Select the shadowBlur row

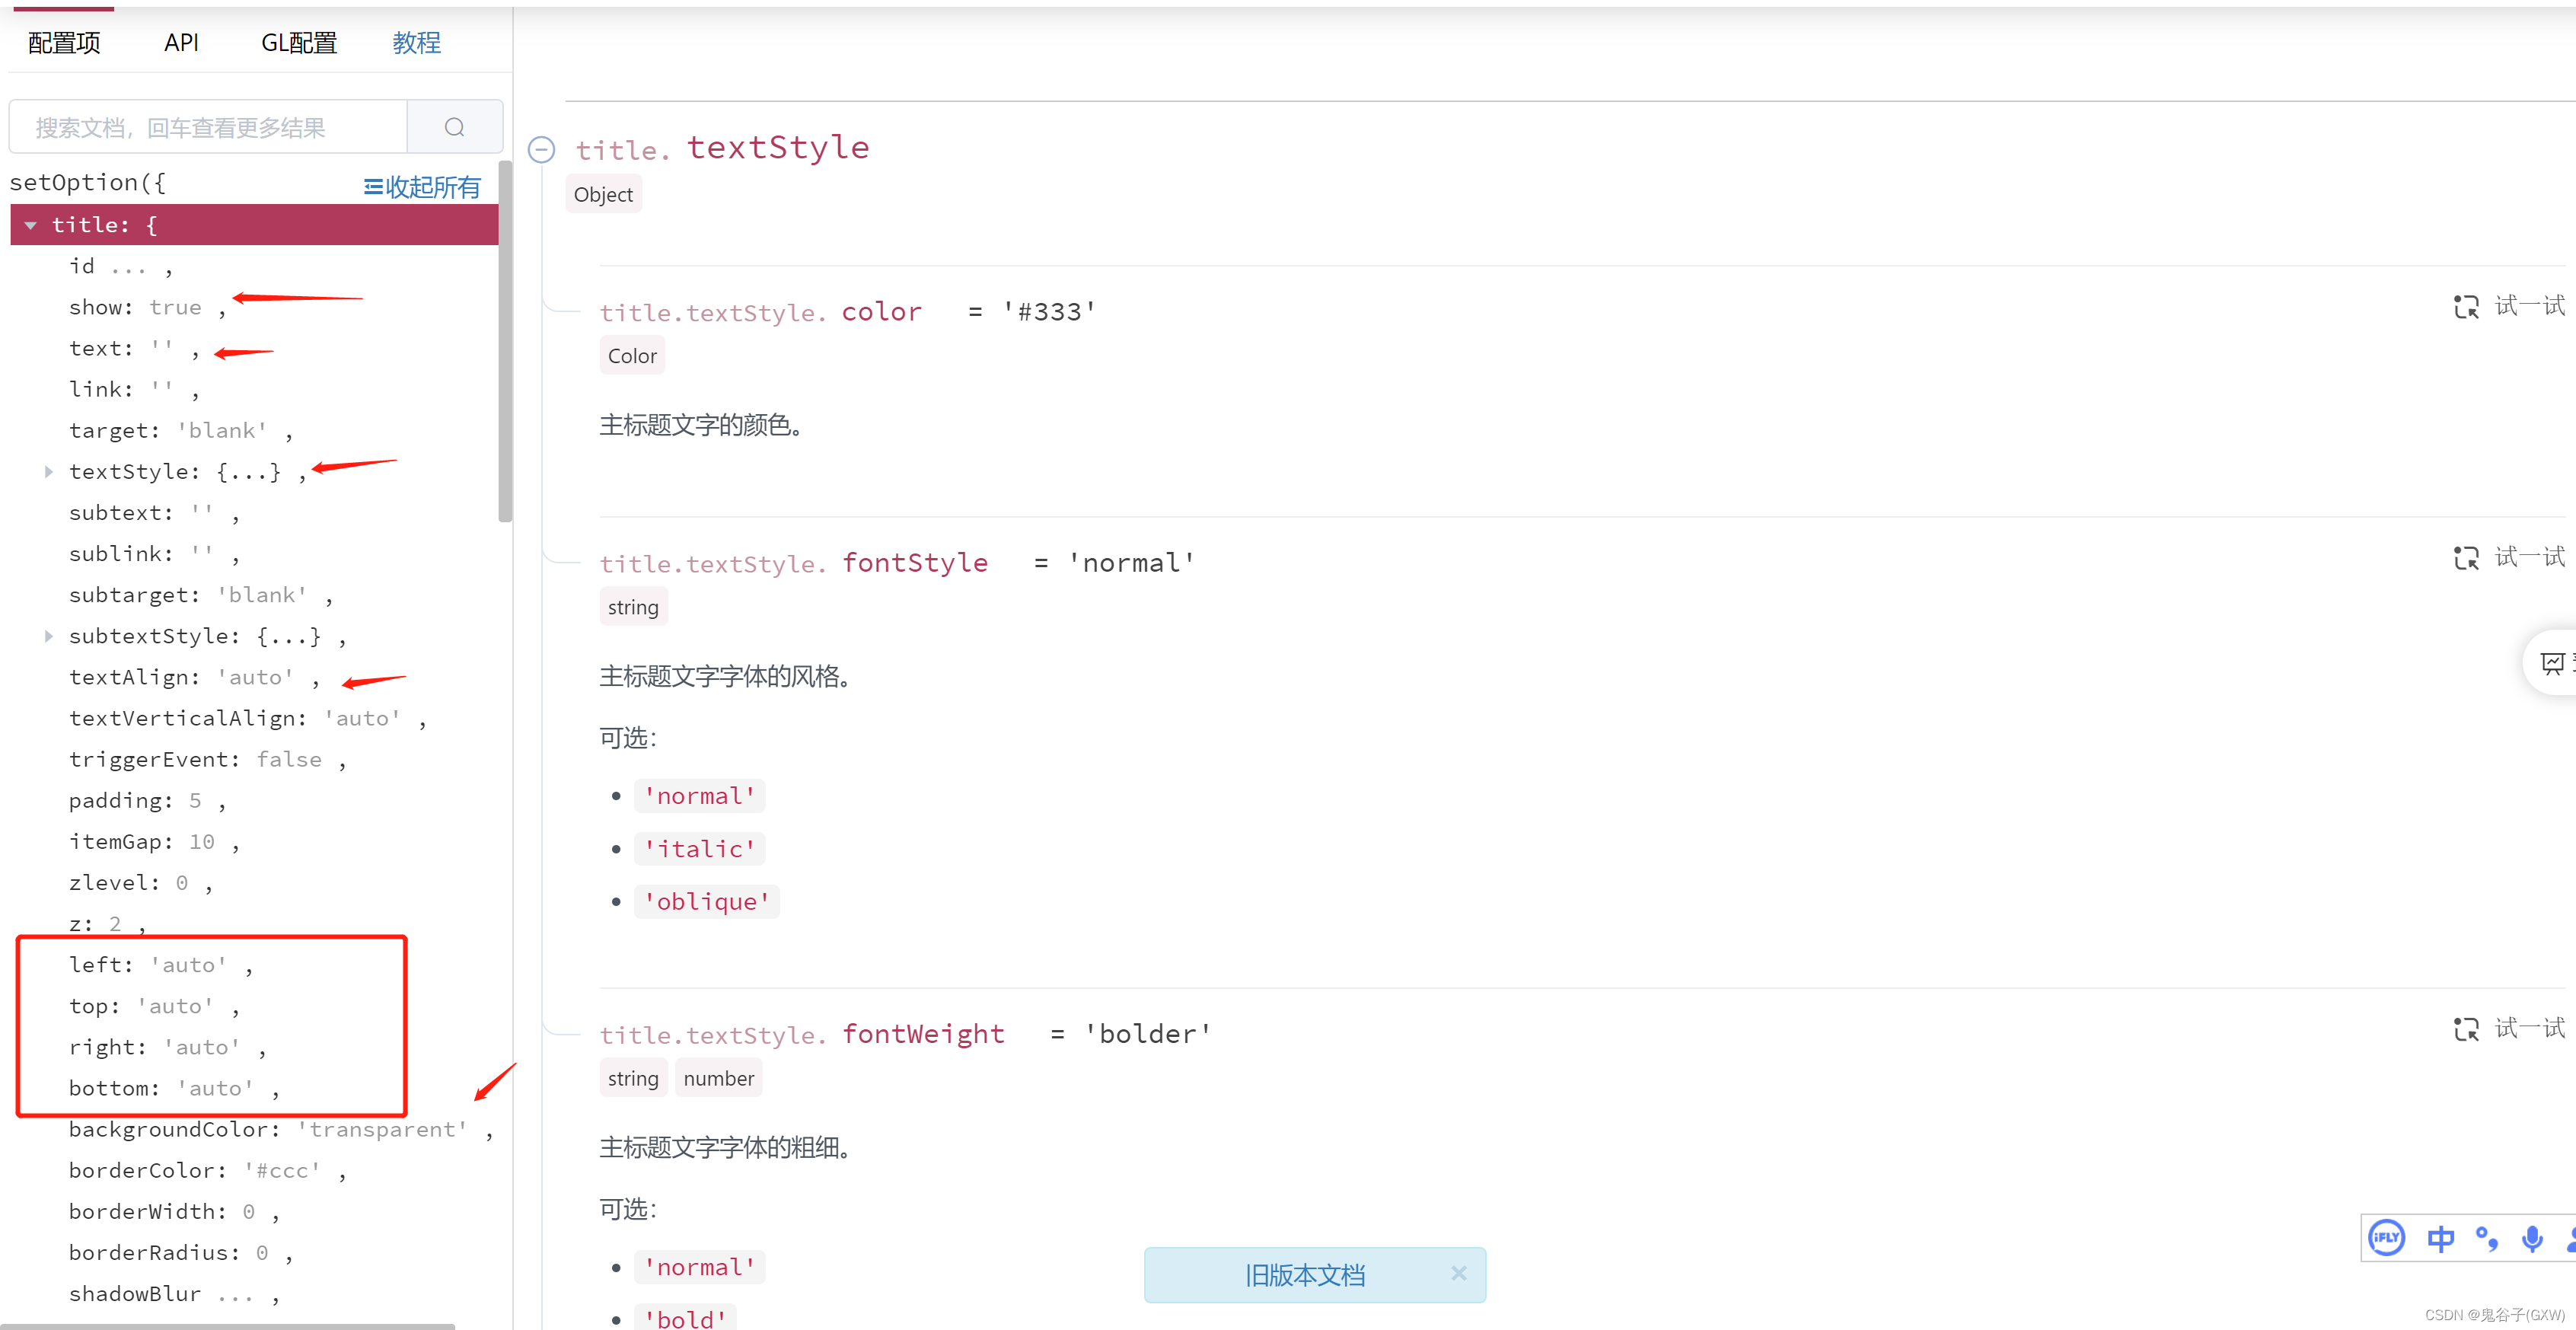254,1293
